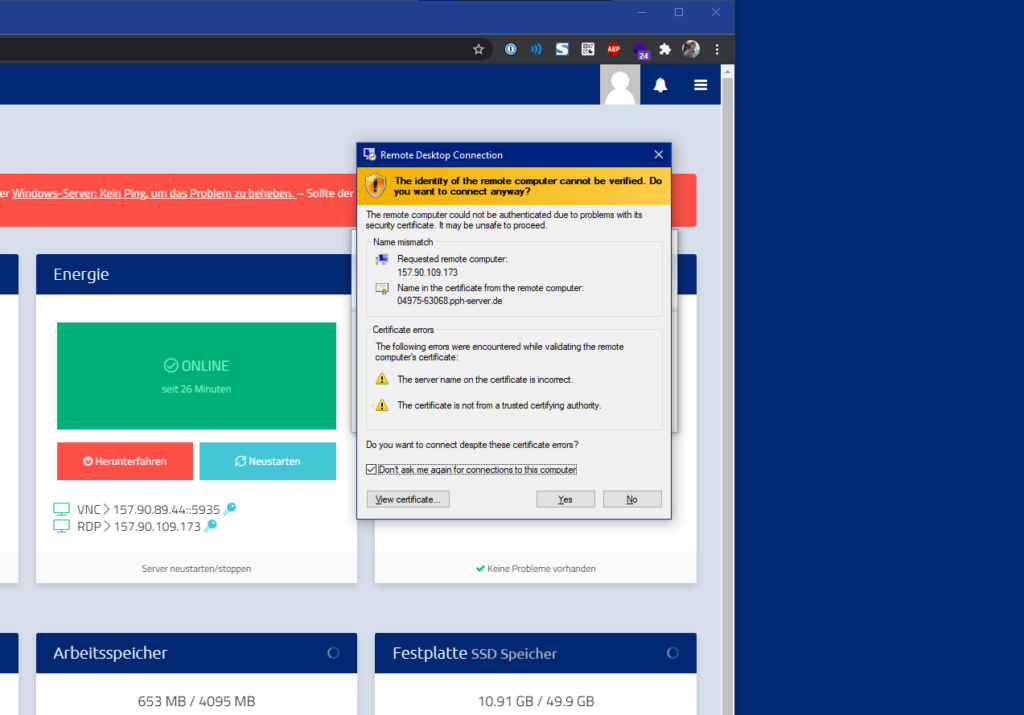Open the user account avatar in the dashboard
Viewport: 1024px width, 715px height.
tap(620, 85)
